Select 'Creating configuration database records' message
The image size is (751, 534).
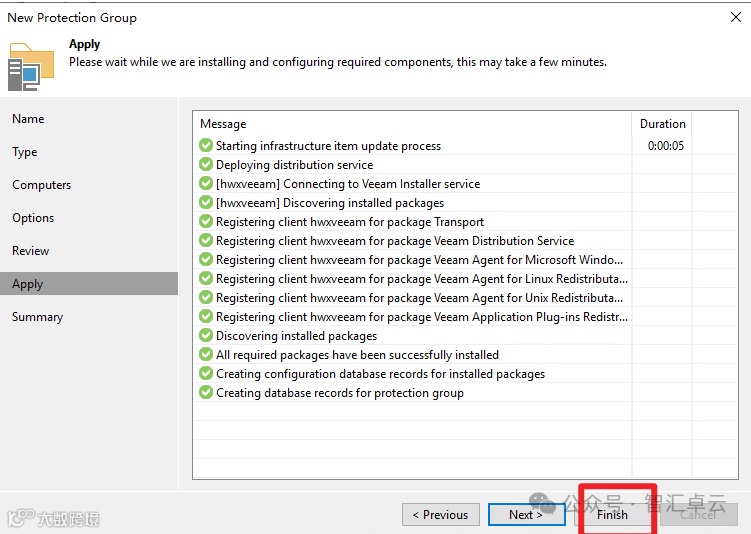tap(381, 374)
